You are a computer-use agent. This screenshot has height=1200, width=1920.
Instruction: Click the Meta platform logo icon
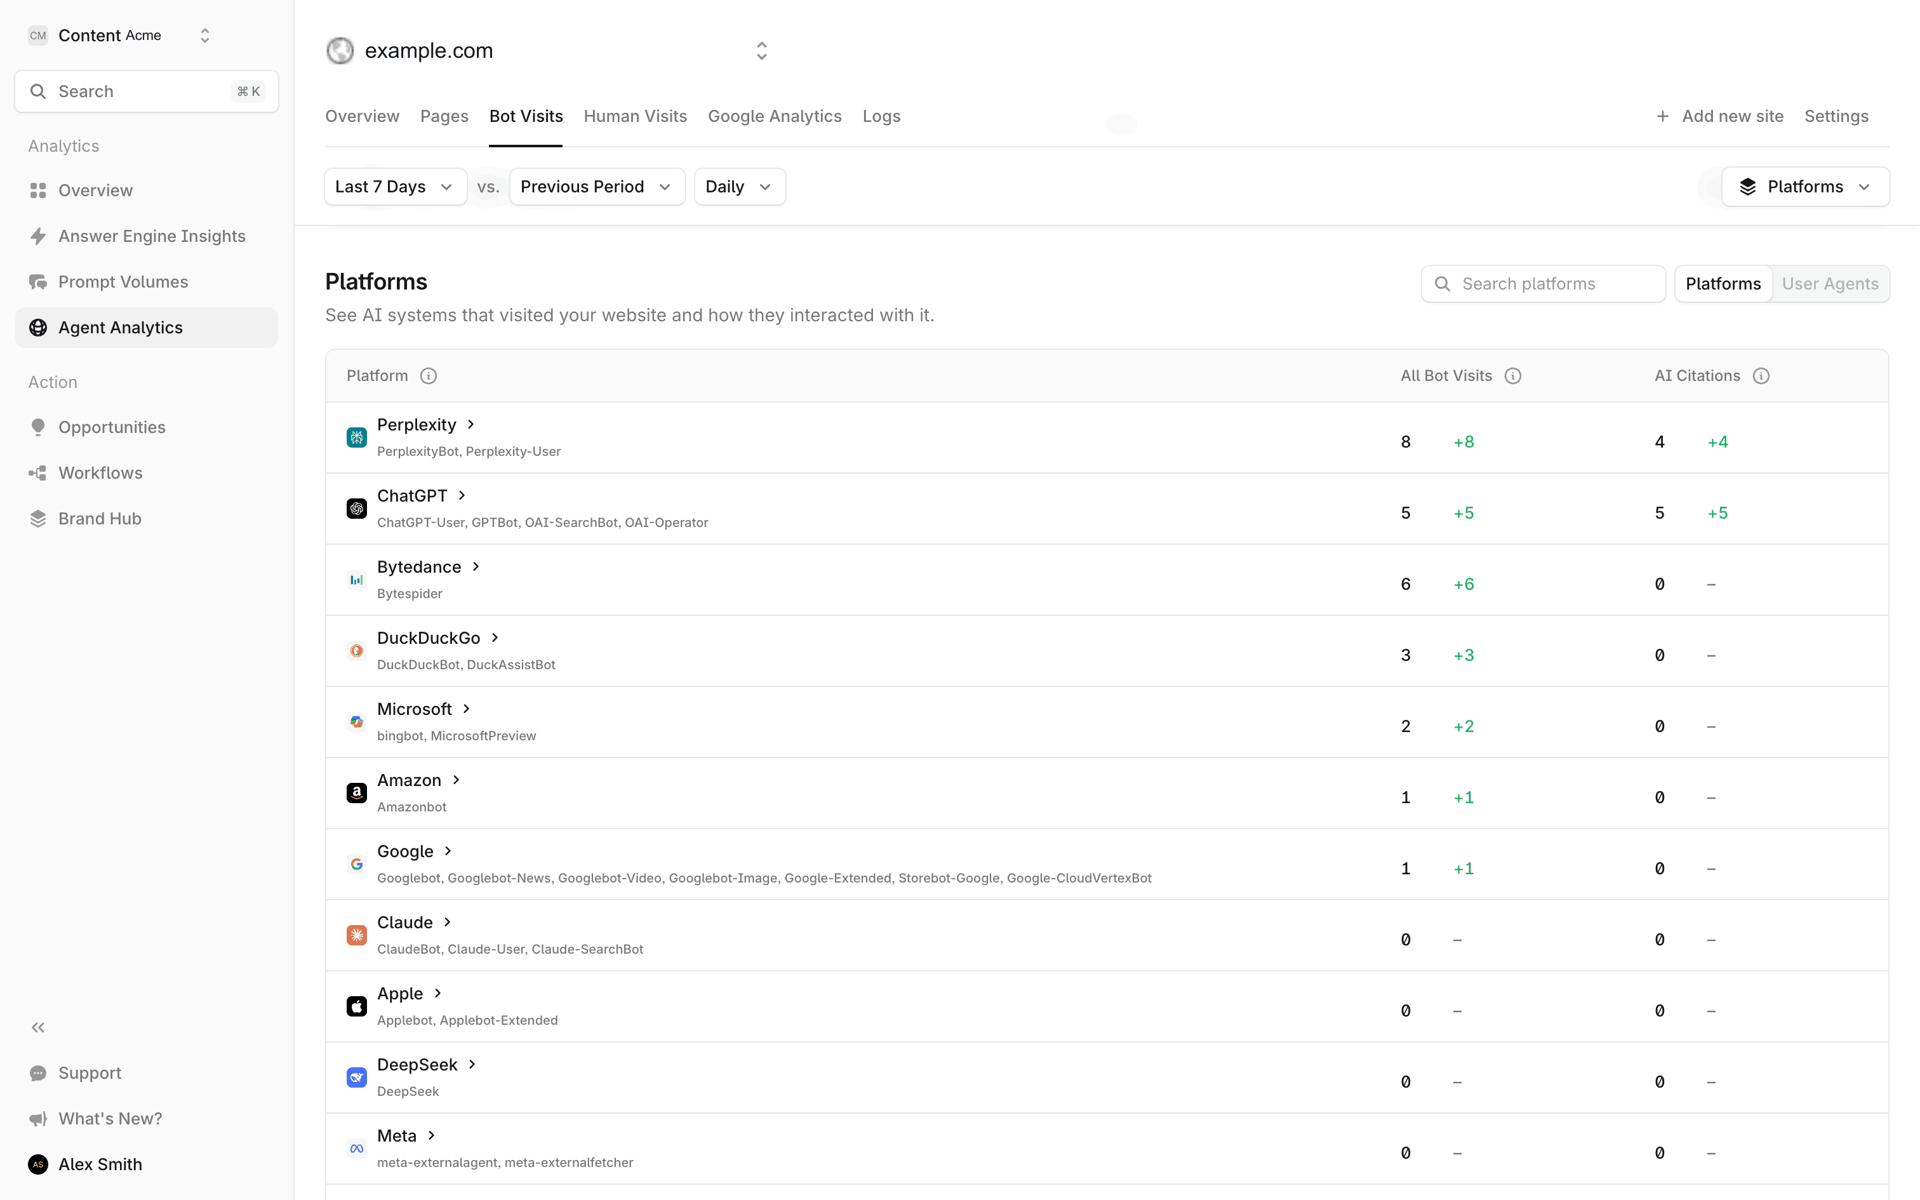pos(356,1148)
